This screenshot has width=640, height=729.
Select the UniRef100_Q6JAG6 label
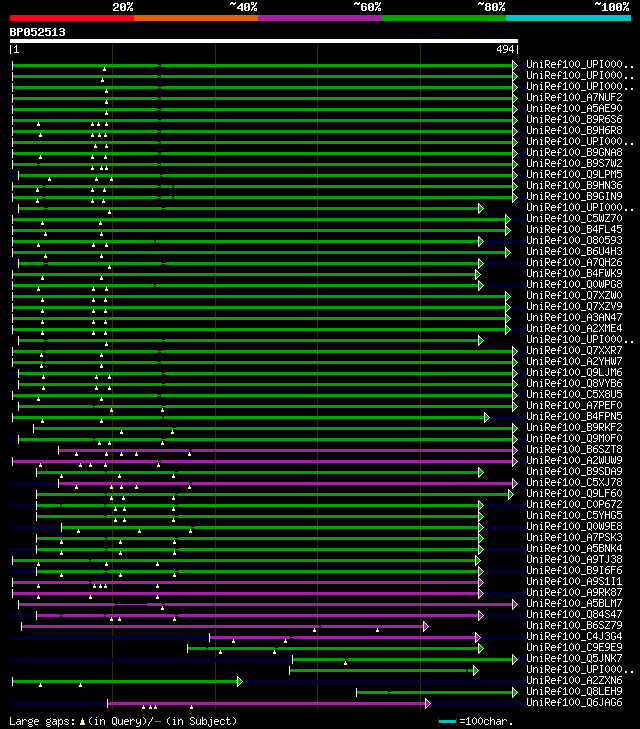[574, 702]
